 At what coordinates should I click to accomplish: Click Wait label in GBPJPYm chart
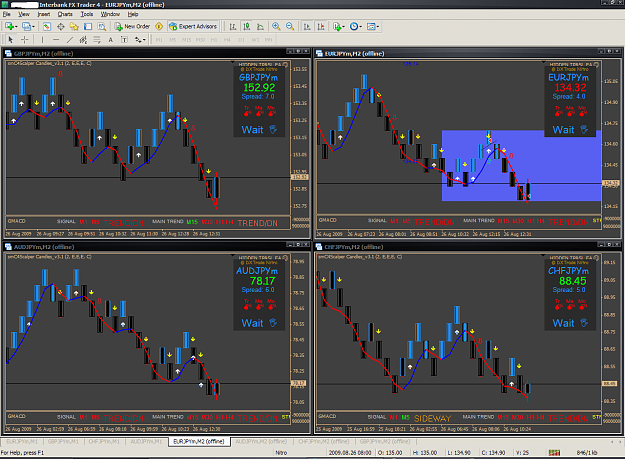click(x=252, y=129)
